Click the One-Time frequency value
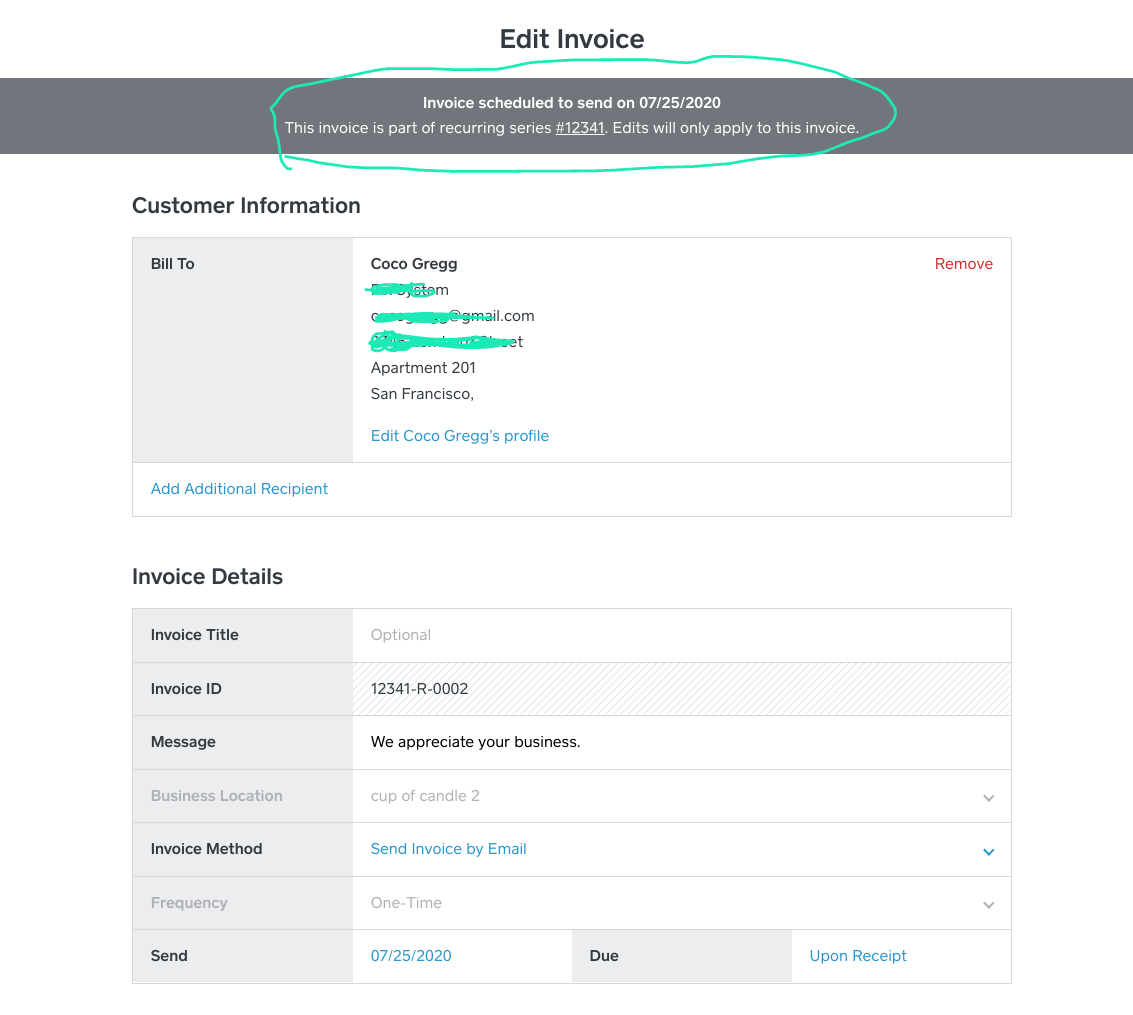The height and width of the screenshot is (1015, 1133). (406, 903)
